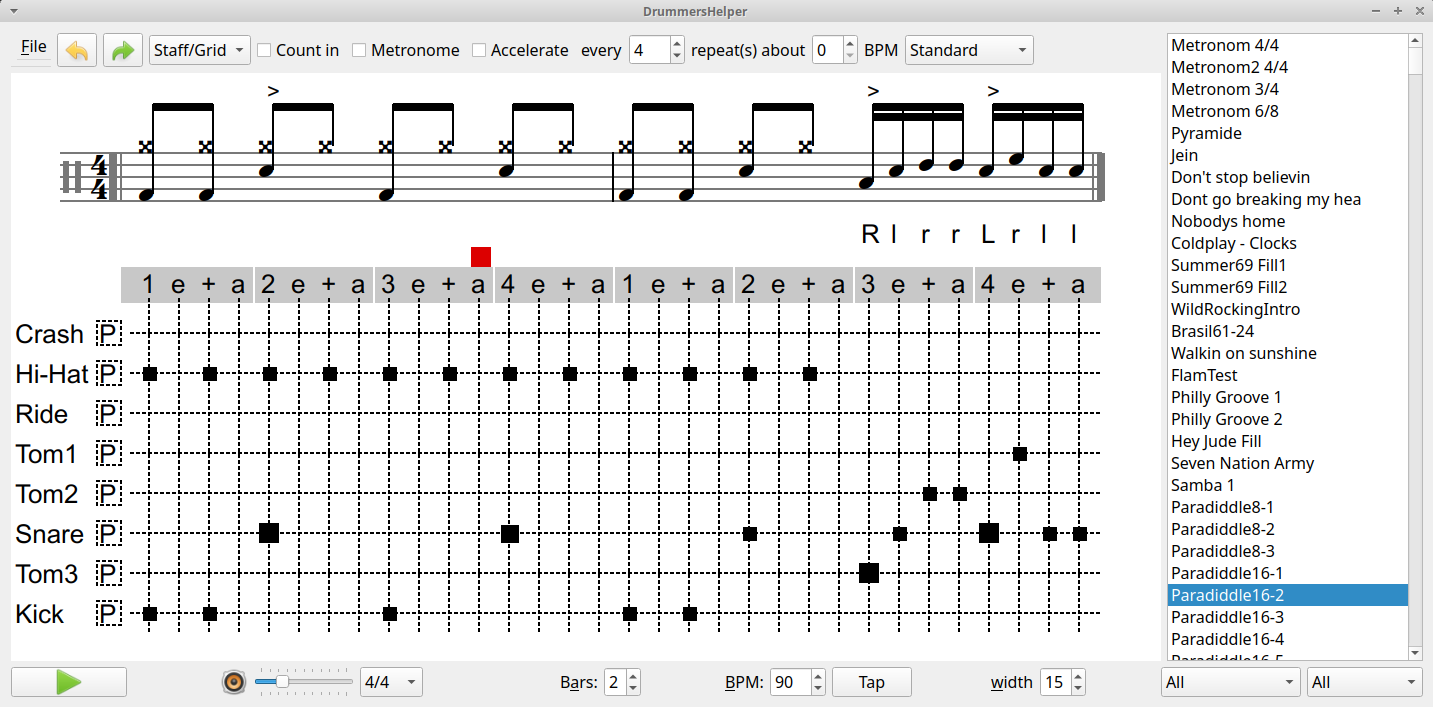Click the P icon beside Snare
Viewport: 1433px width, 707px height.
point(108,534)
